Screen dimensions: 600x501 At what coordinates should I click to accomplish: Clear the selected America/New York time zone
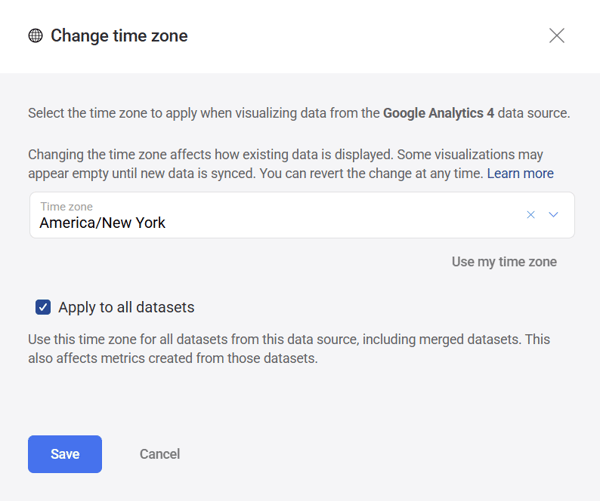531,214
